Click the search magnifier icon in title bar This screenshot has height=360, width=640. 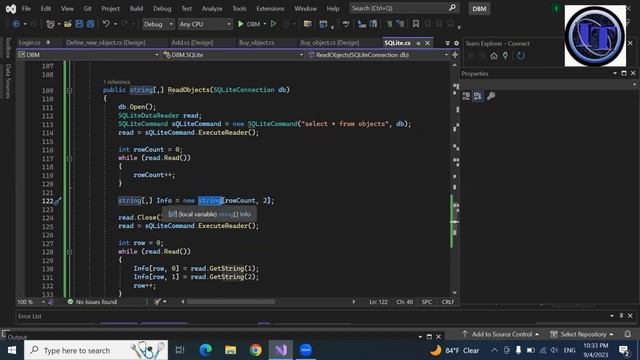(x=452, y=8)
